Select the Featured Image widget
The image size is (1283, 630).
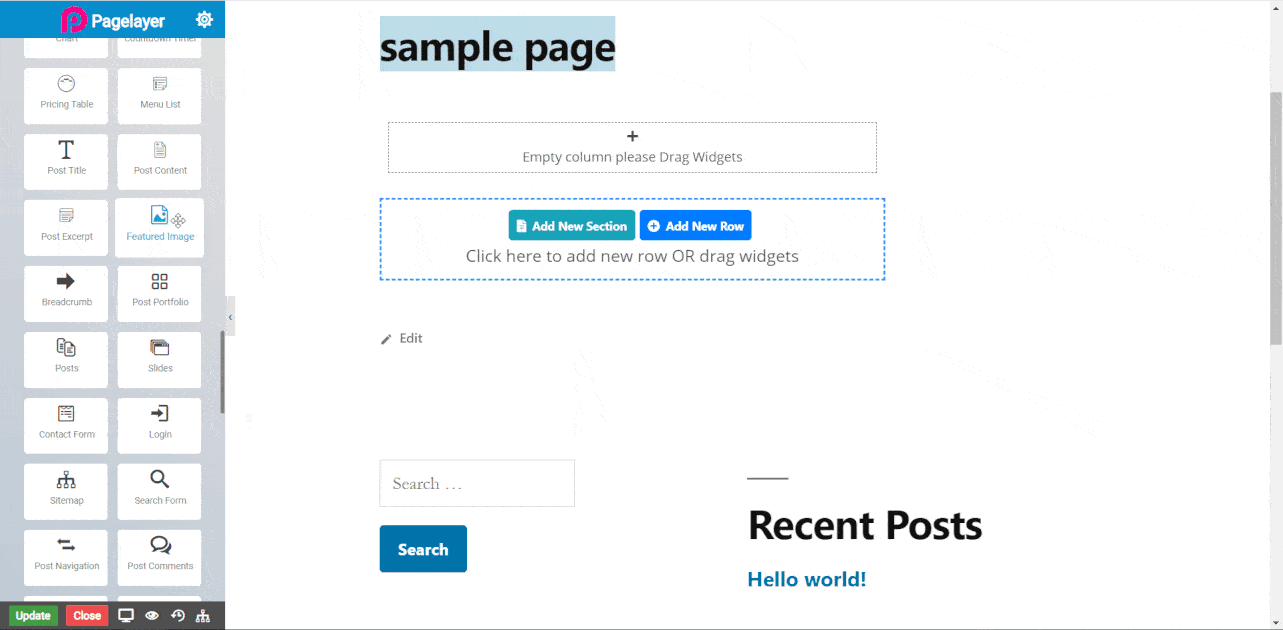tap(159, 227)
